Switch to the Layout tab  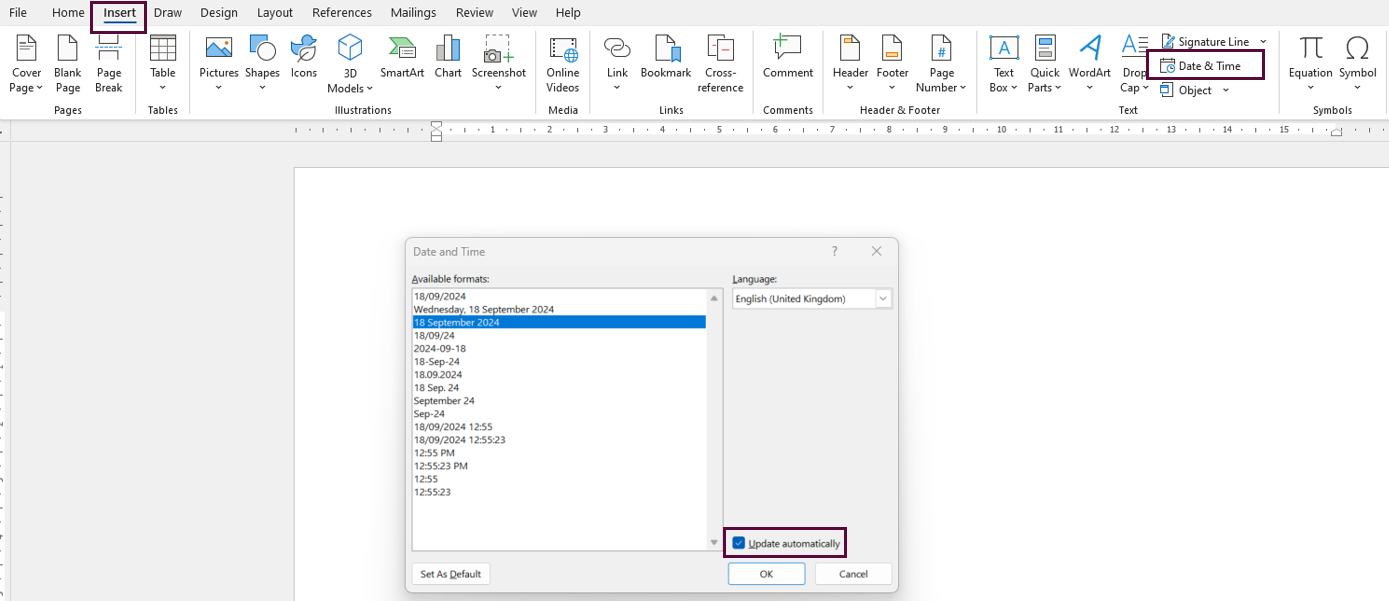275,13
